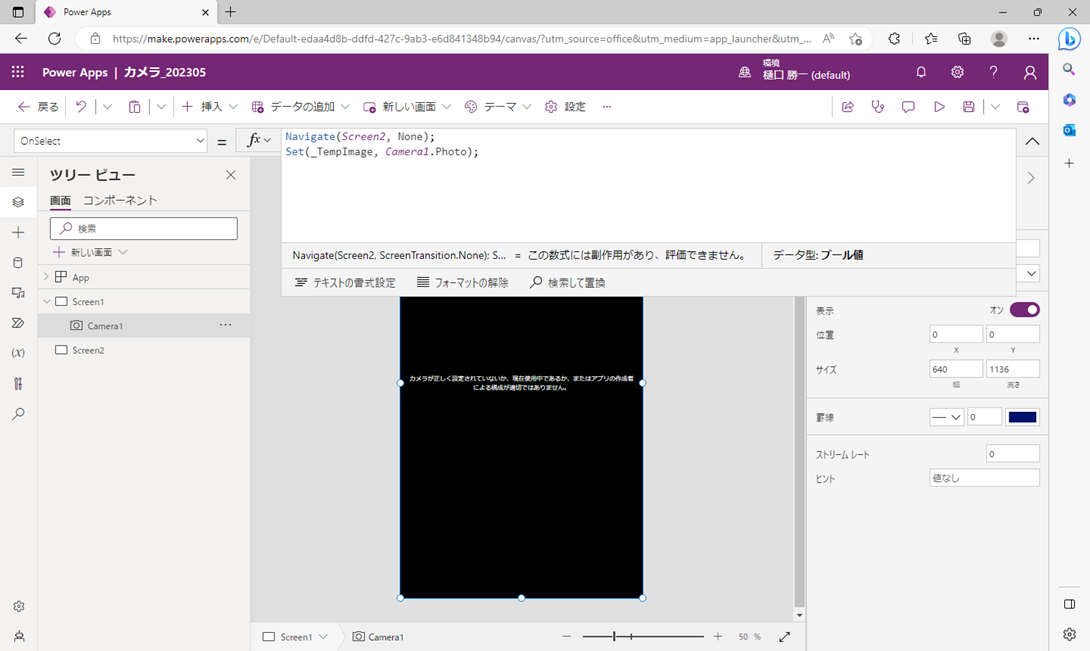Screen dimensions: 1090x651
Task: Open the app checker stethoscope icon
Action: coord(878,106)
